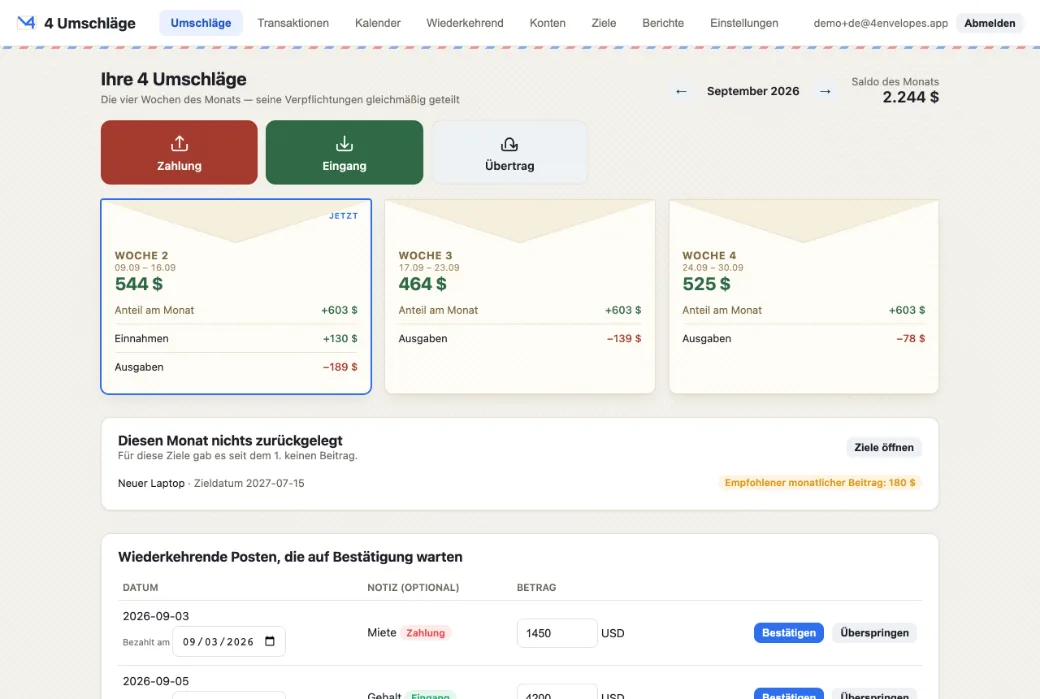Screen dimensions: 1040x699
Task: Go to previous month with left arrow
Action: click(681, 92)
